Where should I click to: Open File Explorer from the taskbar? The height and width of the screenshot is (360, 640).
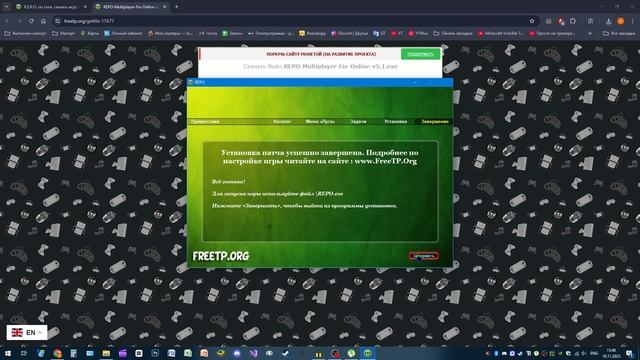click(x=106, y=353)
